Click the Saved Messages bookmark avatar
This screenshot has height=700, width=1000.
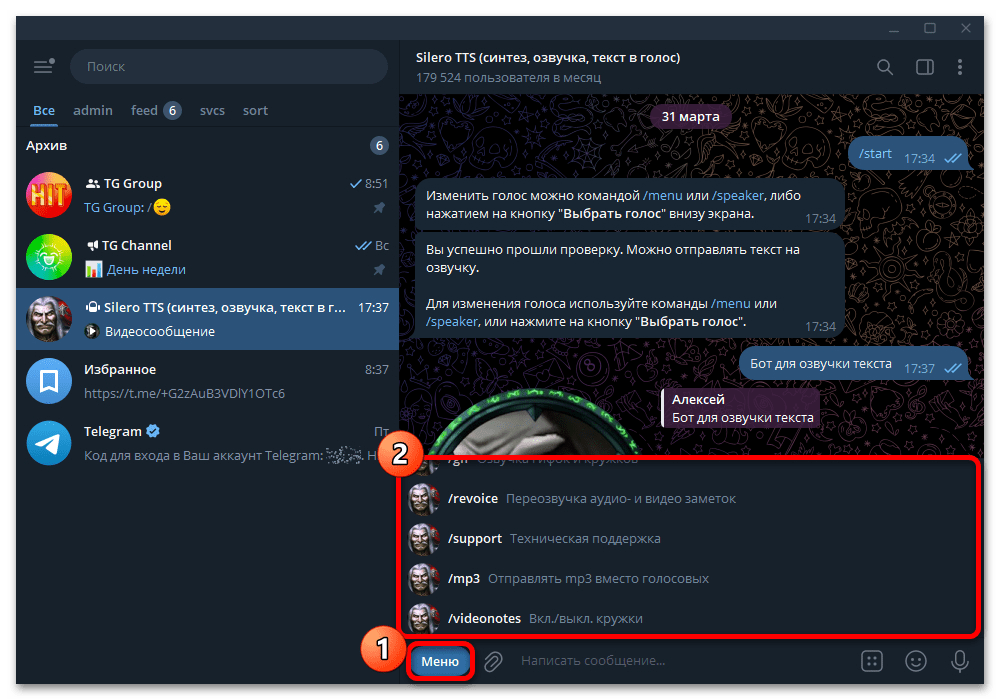[x=49, y=381]
